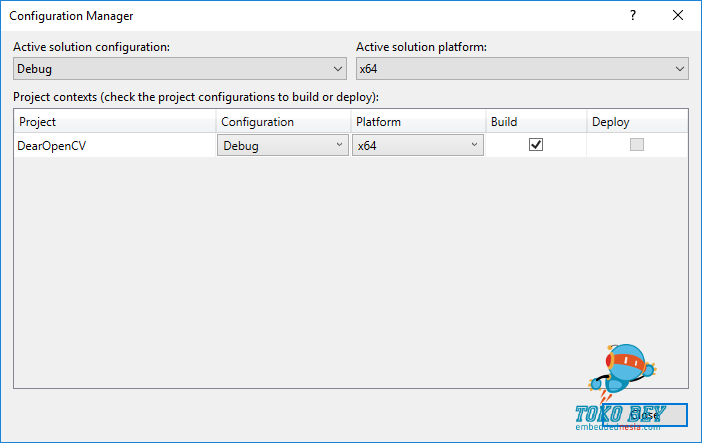This screenshot has width=702, height=443.
Task: Click the Close button at bottom
Action: [x=644, y=415]
